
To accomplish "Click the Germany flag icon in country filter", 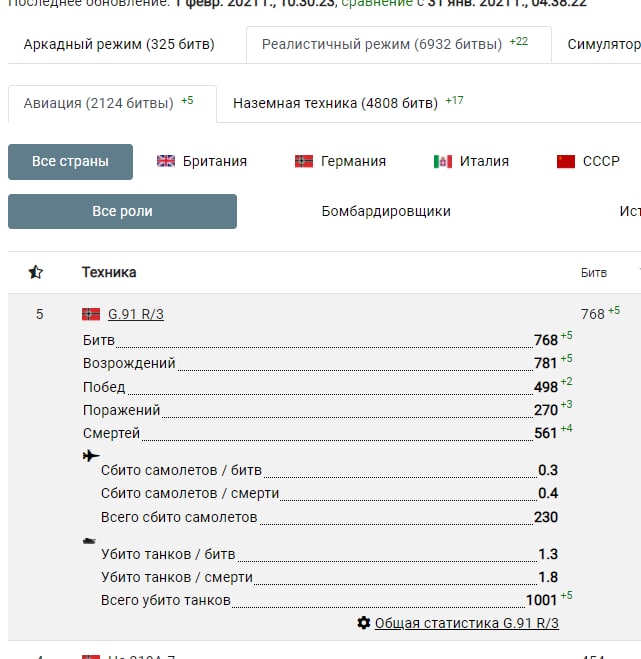I will tap(304, 161).
